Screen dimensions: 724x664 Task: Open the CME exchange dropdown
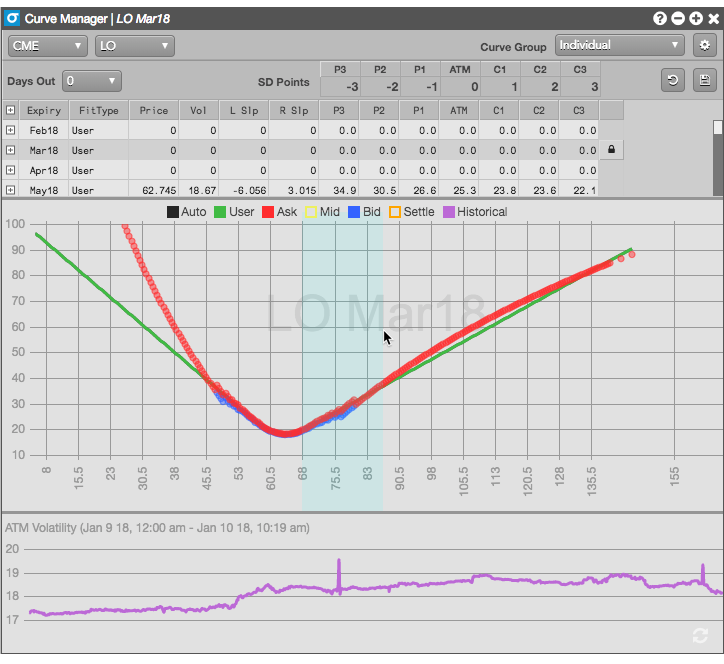pos(48,46)
